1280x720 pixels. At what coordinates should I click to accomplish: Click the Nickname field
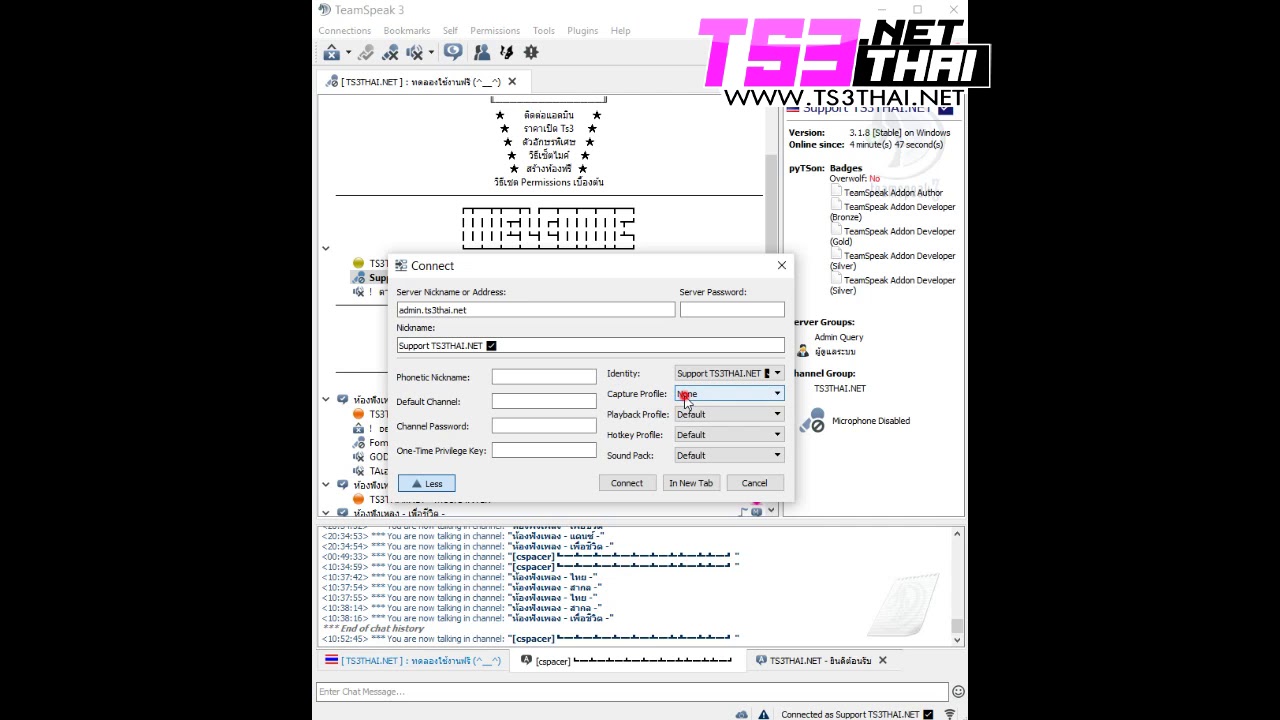point(590,346)
